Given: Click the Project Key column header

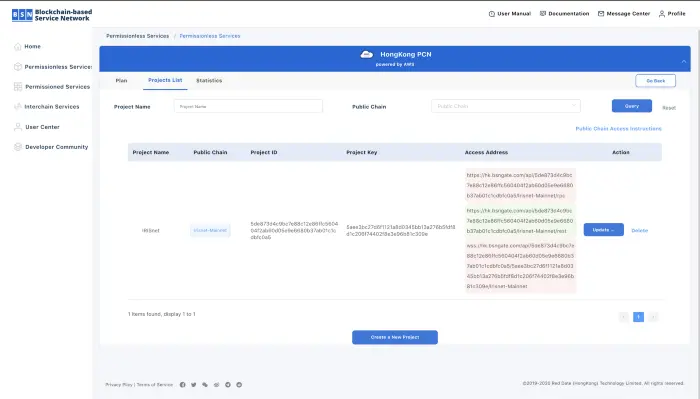Looking at the screenshot, I should tap(362, 153).
